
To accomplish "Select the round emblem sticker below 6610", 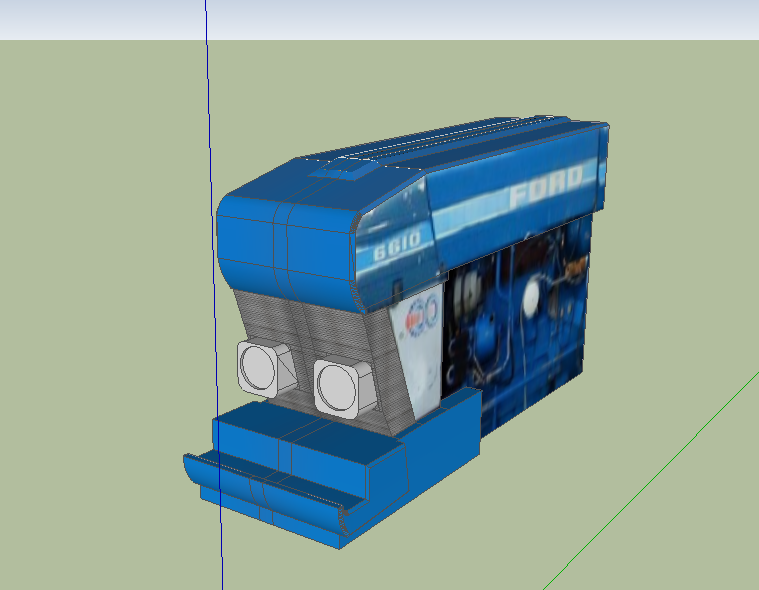I will click(x=423, y=316).
